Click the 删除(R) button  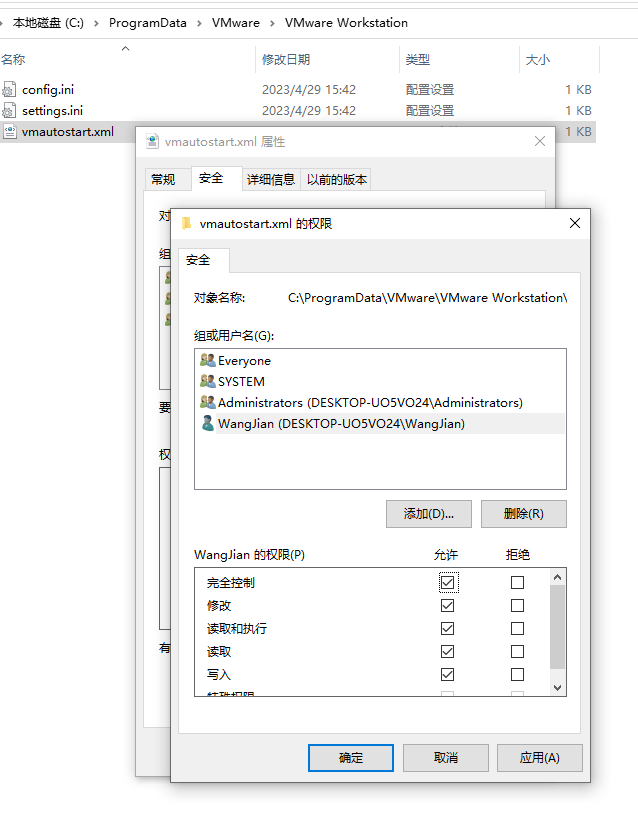pos(524,514)
